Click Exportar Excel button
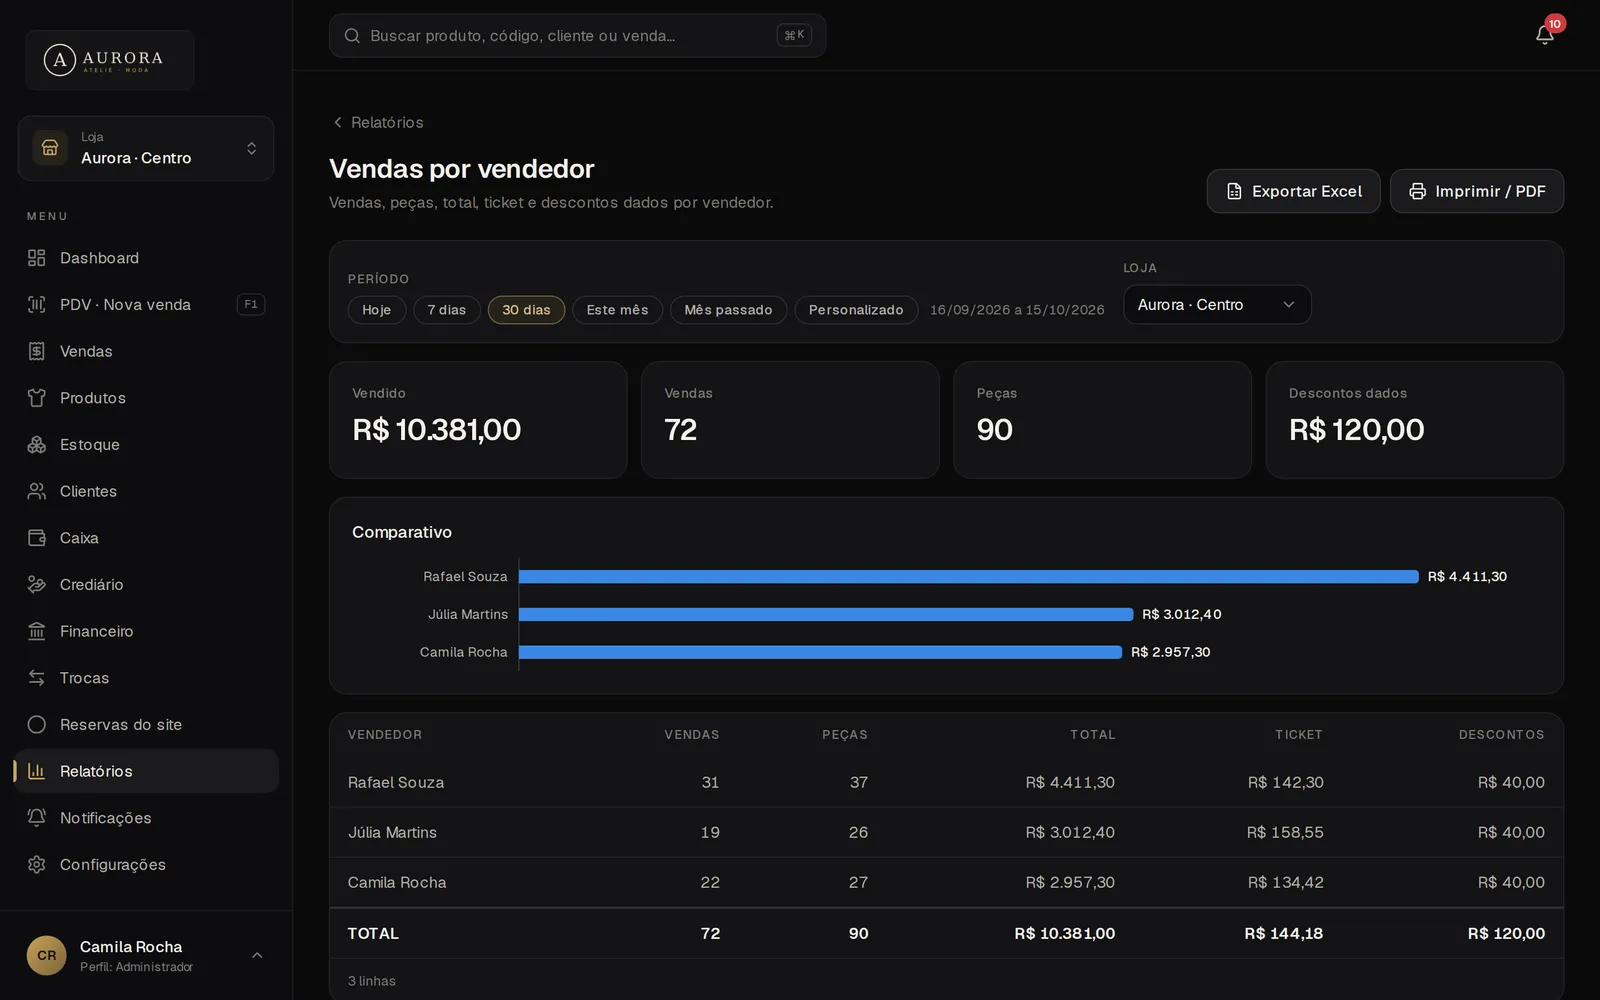Screen dimensions: 1600x1000 (1293, 191)
